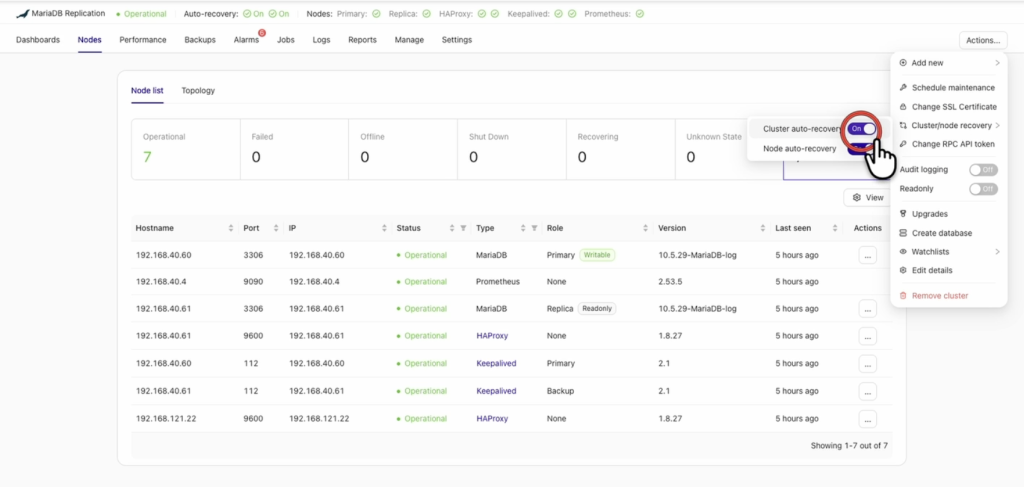The image size is (1024, 487).
Task: Click the Recovering count card
Action: pos(620,149)
